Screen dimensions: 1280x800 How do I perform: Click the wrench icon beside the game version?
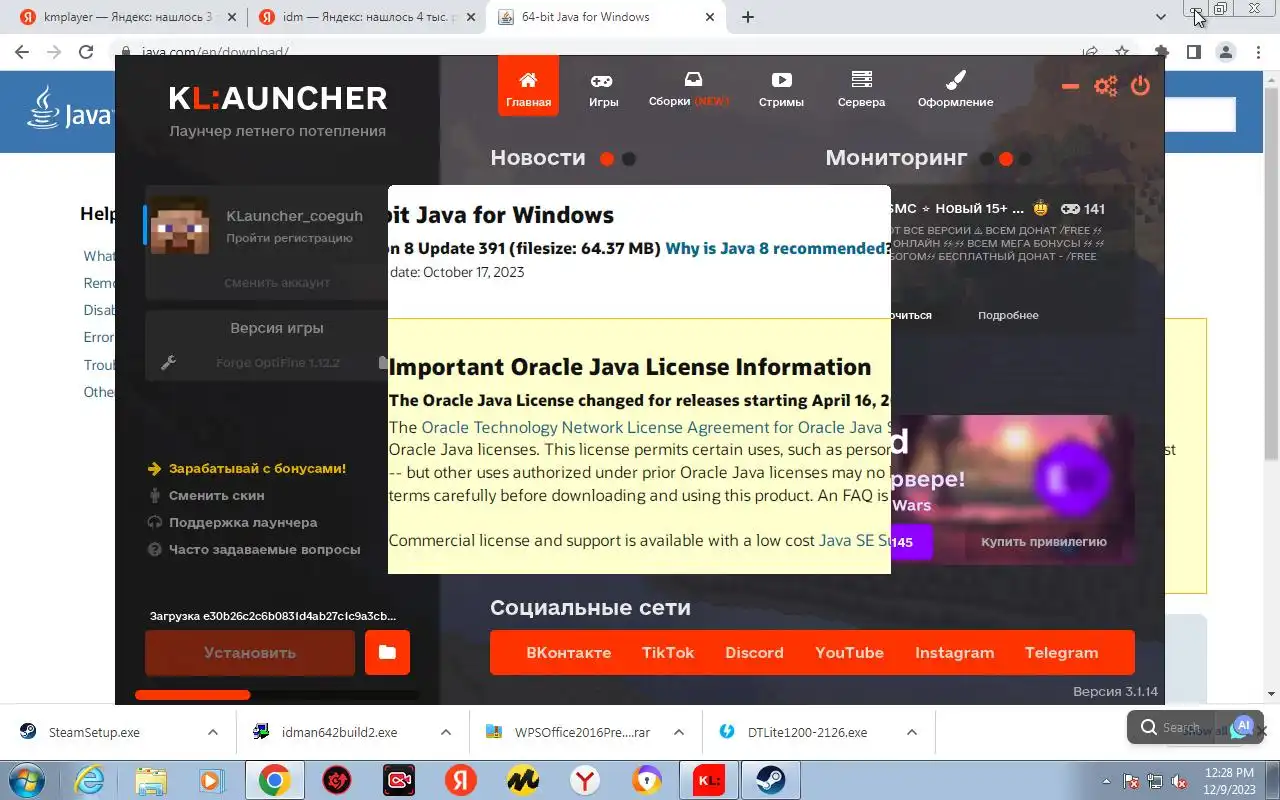click(168, 363)
